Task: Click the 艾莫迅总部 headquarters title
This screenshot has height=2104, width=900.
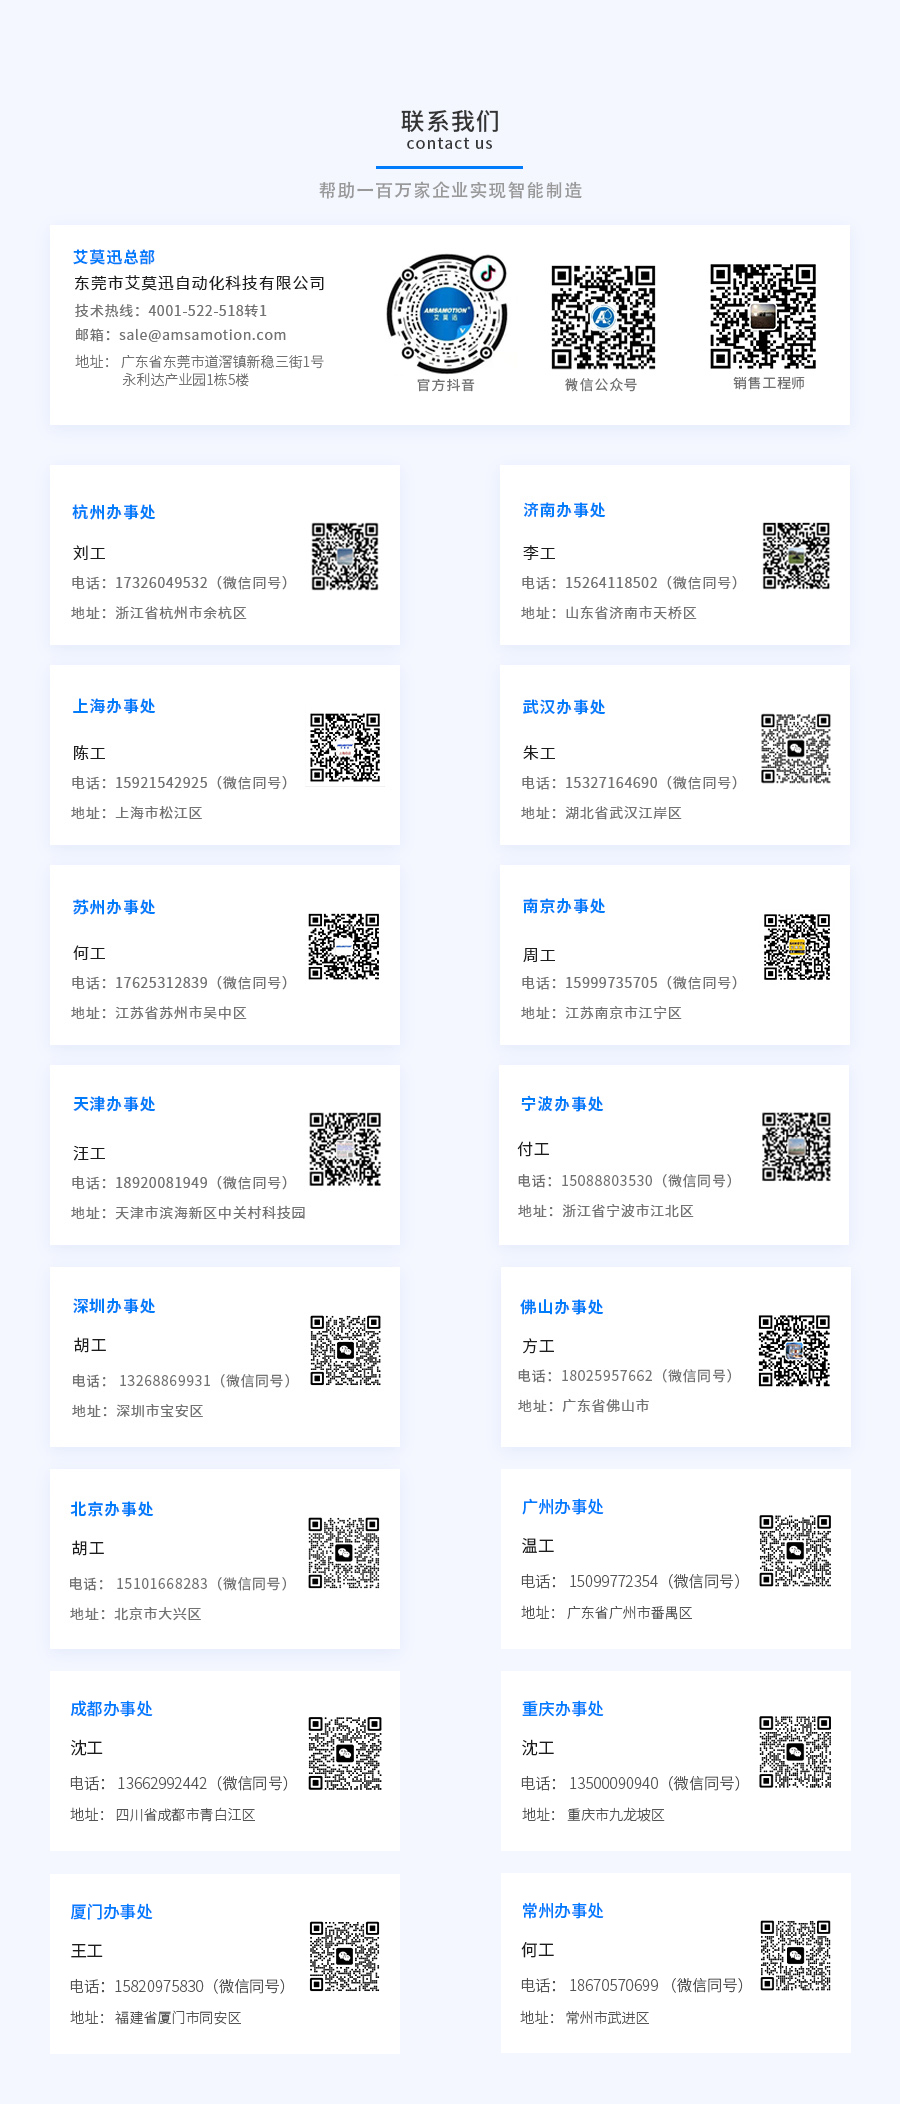Action: 114,257
